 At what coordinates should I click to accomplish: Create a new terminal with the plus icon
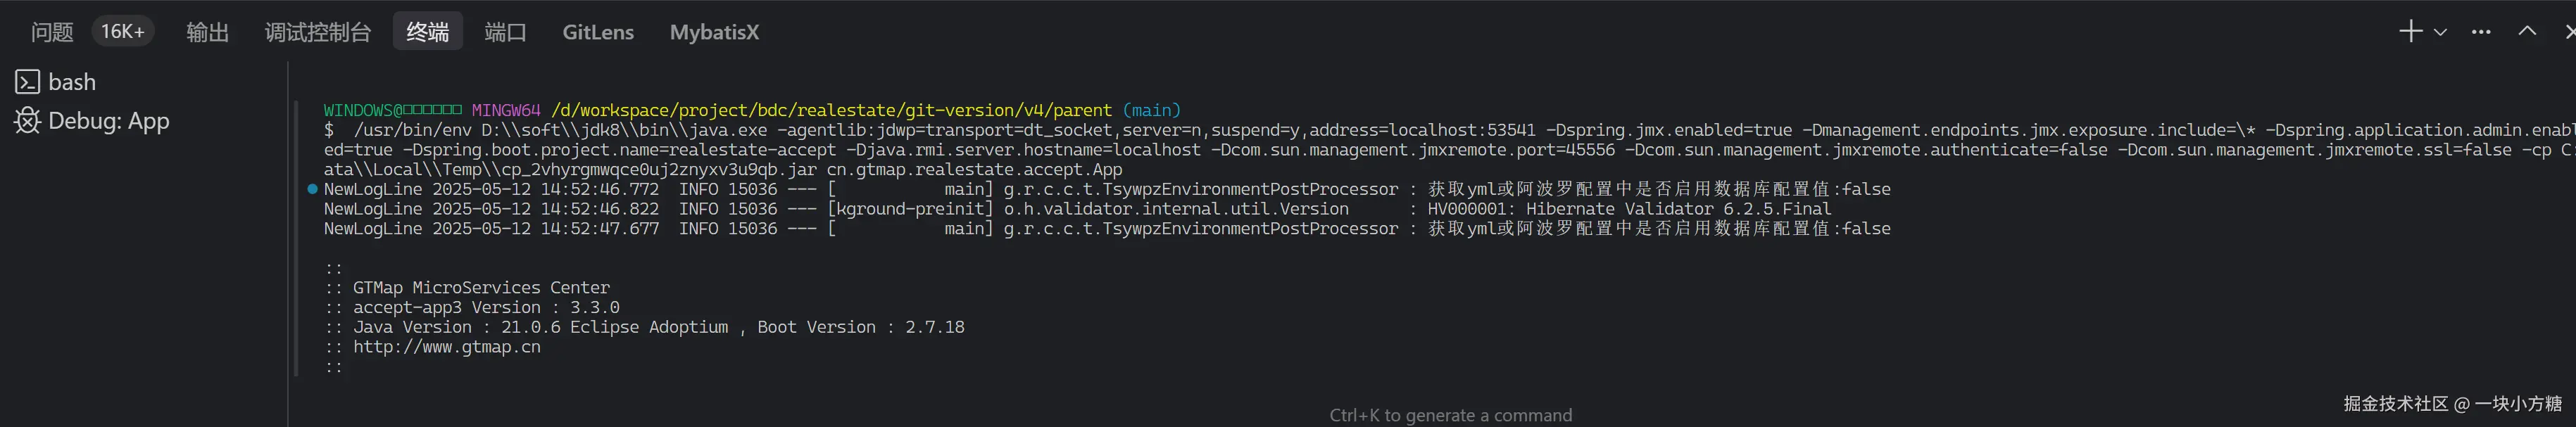[x=2410, y=32]
